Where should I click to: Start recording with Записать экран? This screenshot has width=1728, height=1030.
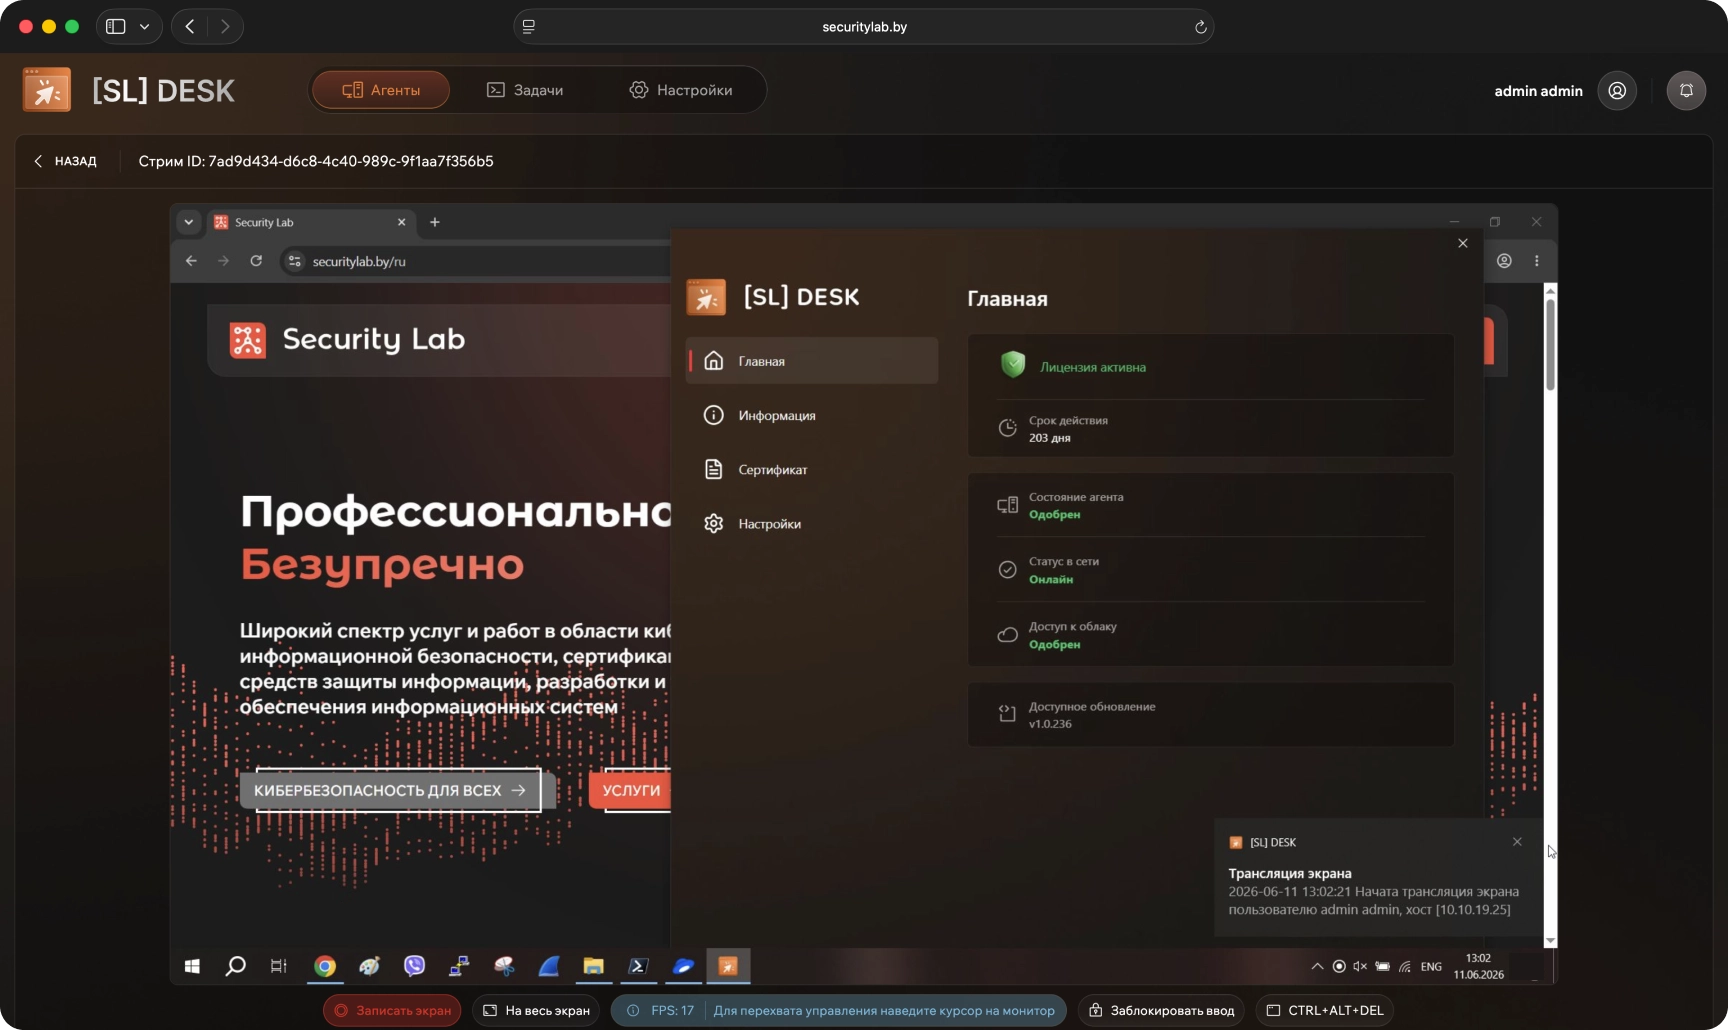(392, 1010)
